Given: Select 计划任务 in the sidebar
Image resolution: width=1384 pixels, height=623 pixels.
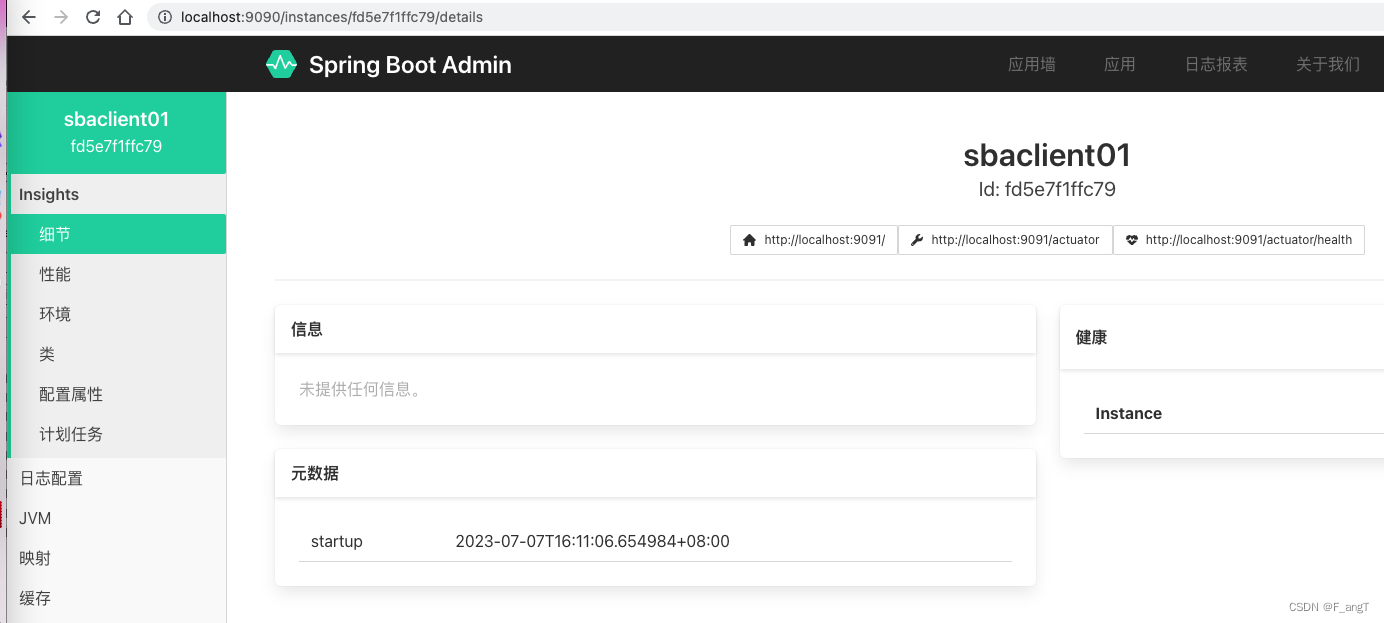Looking at the screenshot, I should pos(117,434).
